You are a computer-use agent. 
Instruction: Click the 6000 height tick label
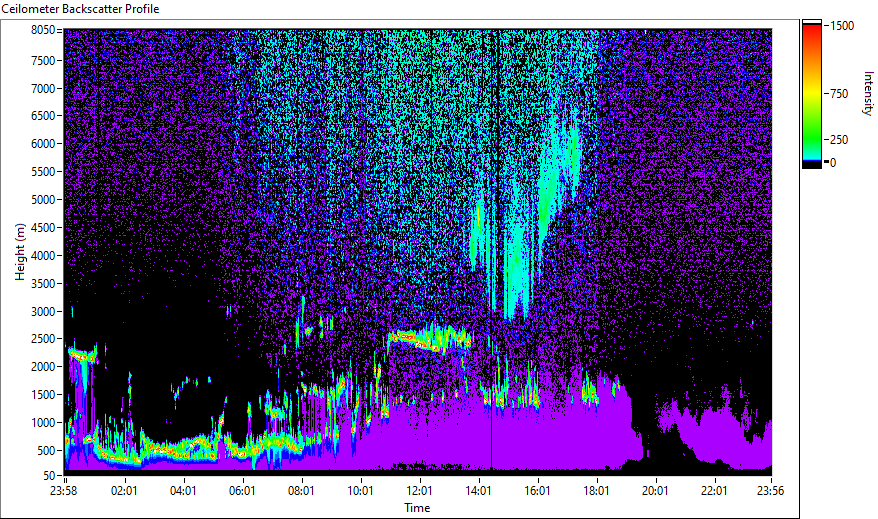(x=43, y=144)
